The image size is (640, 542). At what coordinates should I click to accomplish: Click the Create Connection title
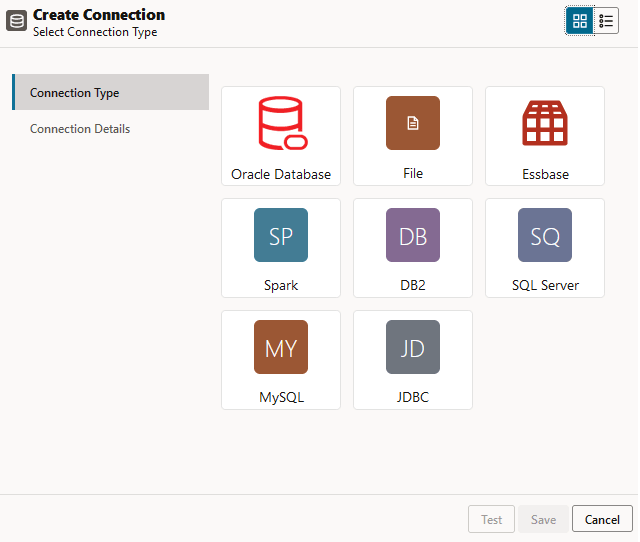pos(99,15)
